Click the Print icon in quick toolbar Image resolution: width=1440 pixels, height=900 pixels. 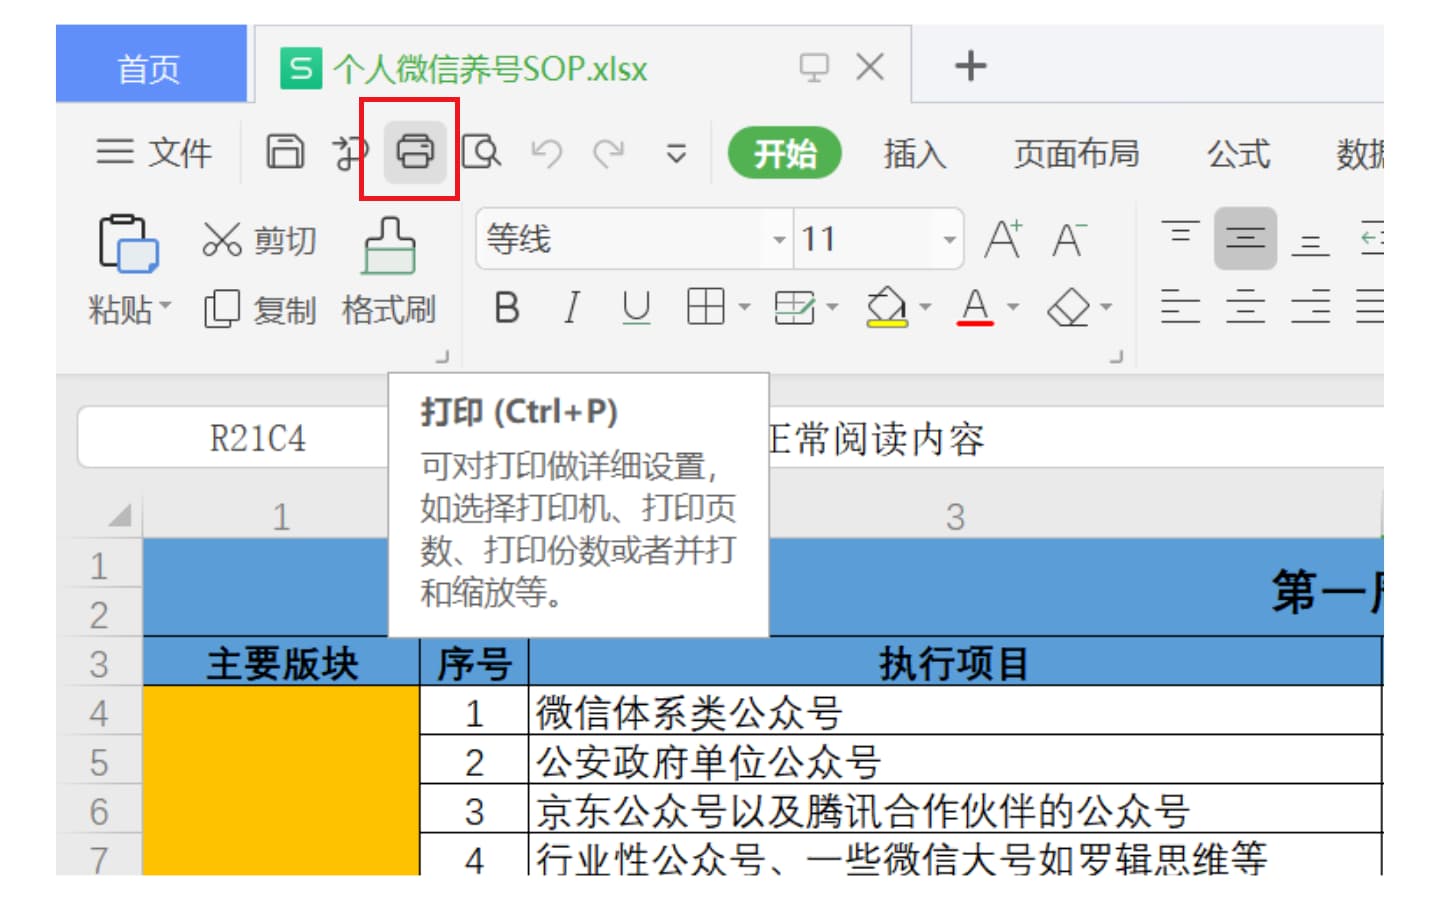415,152
